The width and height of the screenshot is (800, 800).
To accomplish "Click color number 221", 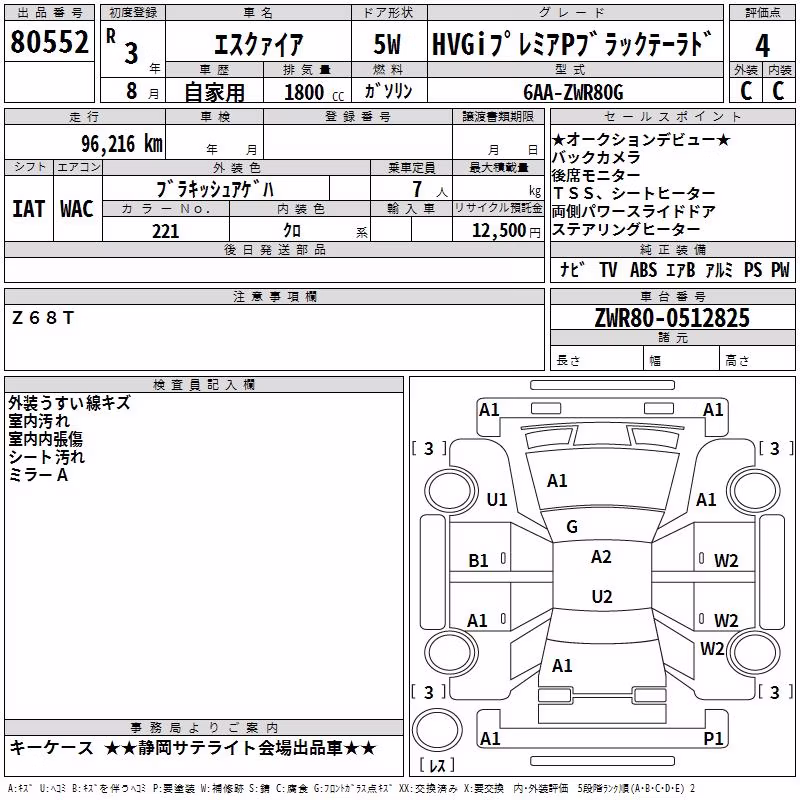I will [166, 231].
